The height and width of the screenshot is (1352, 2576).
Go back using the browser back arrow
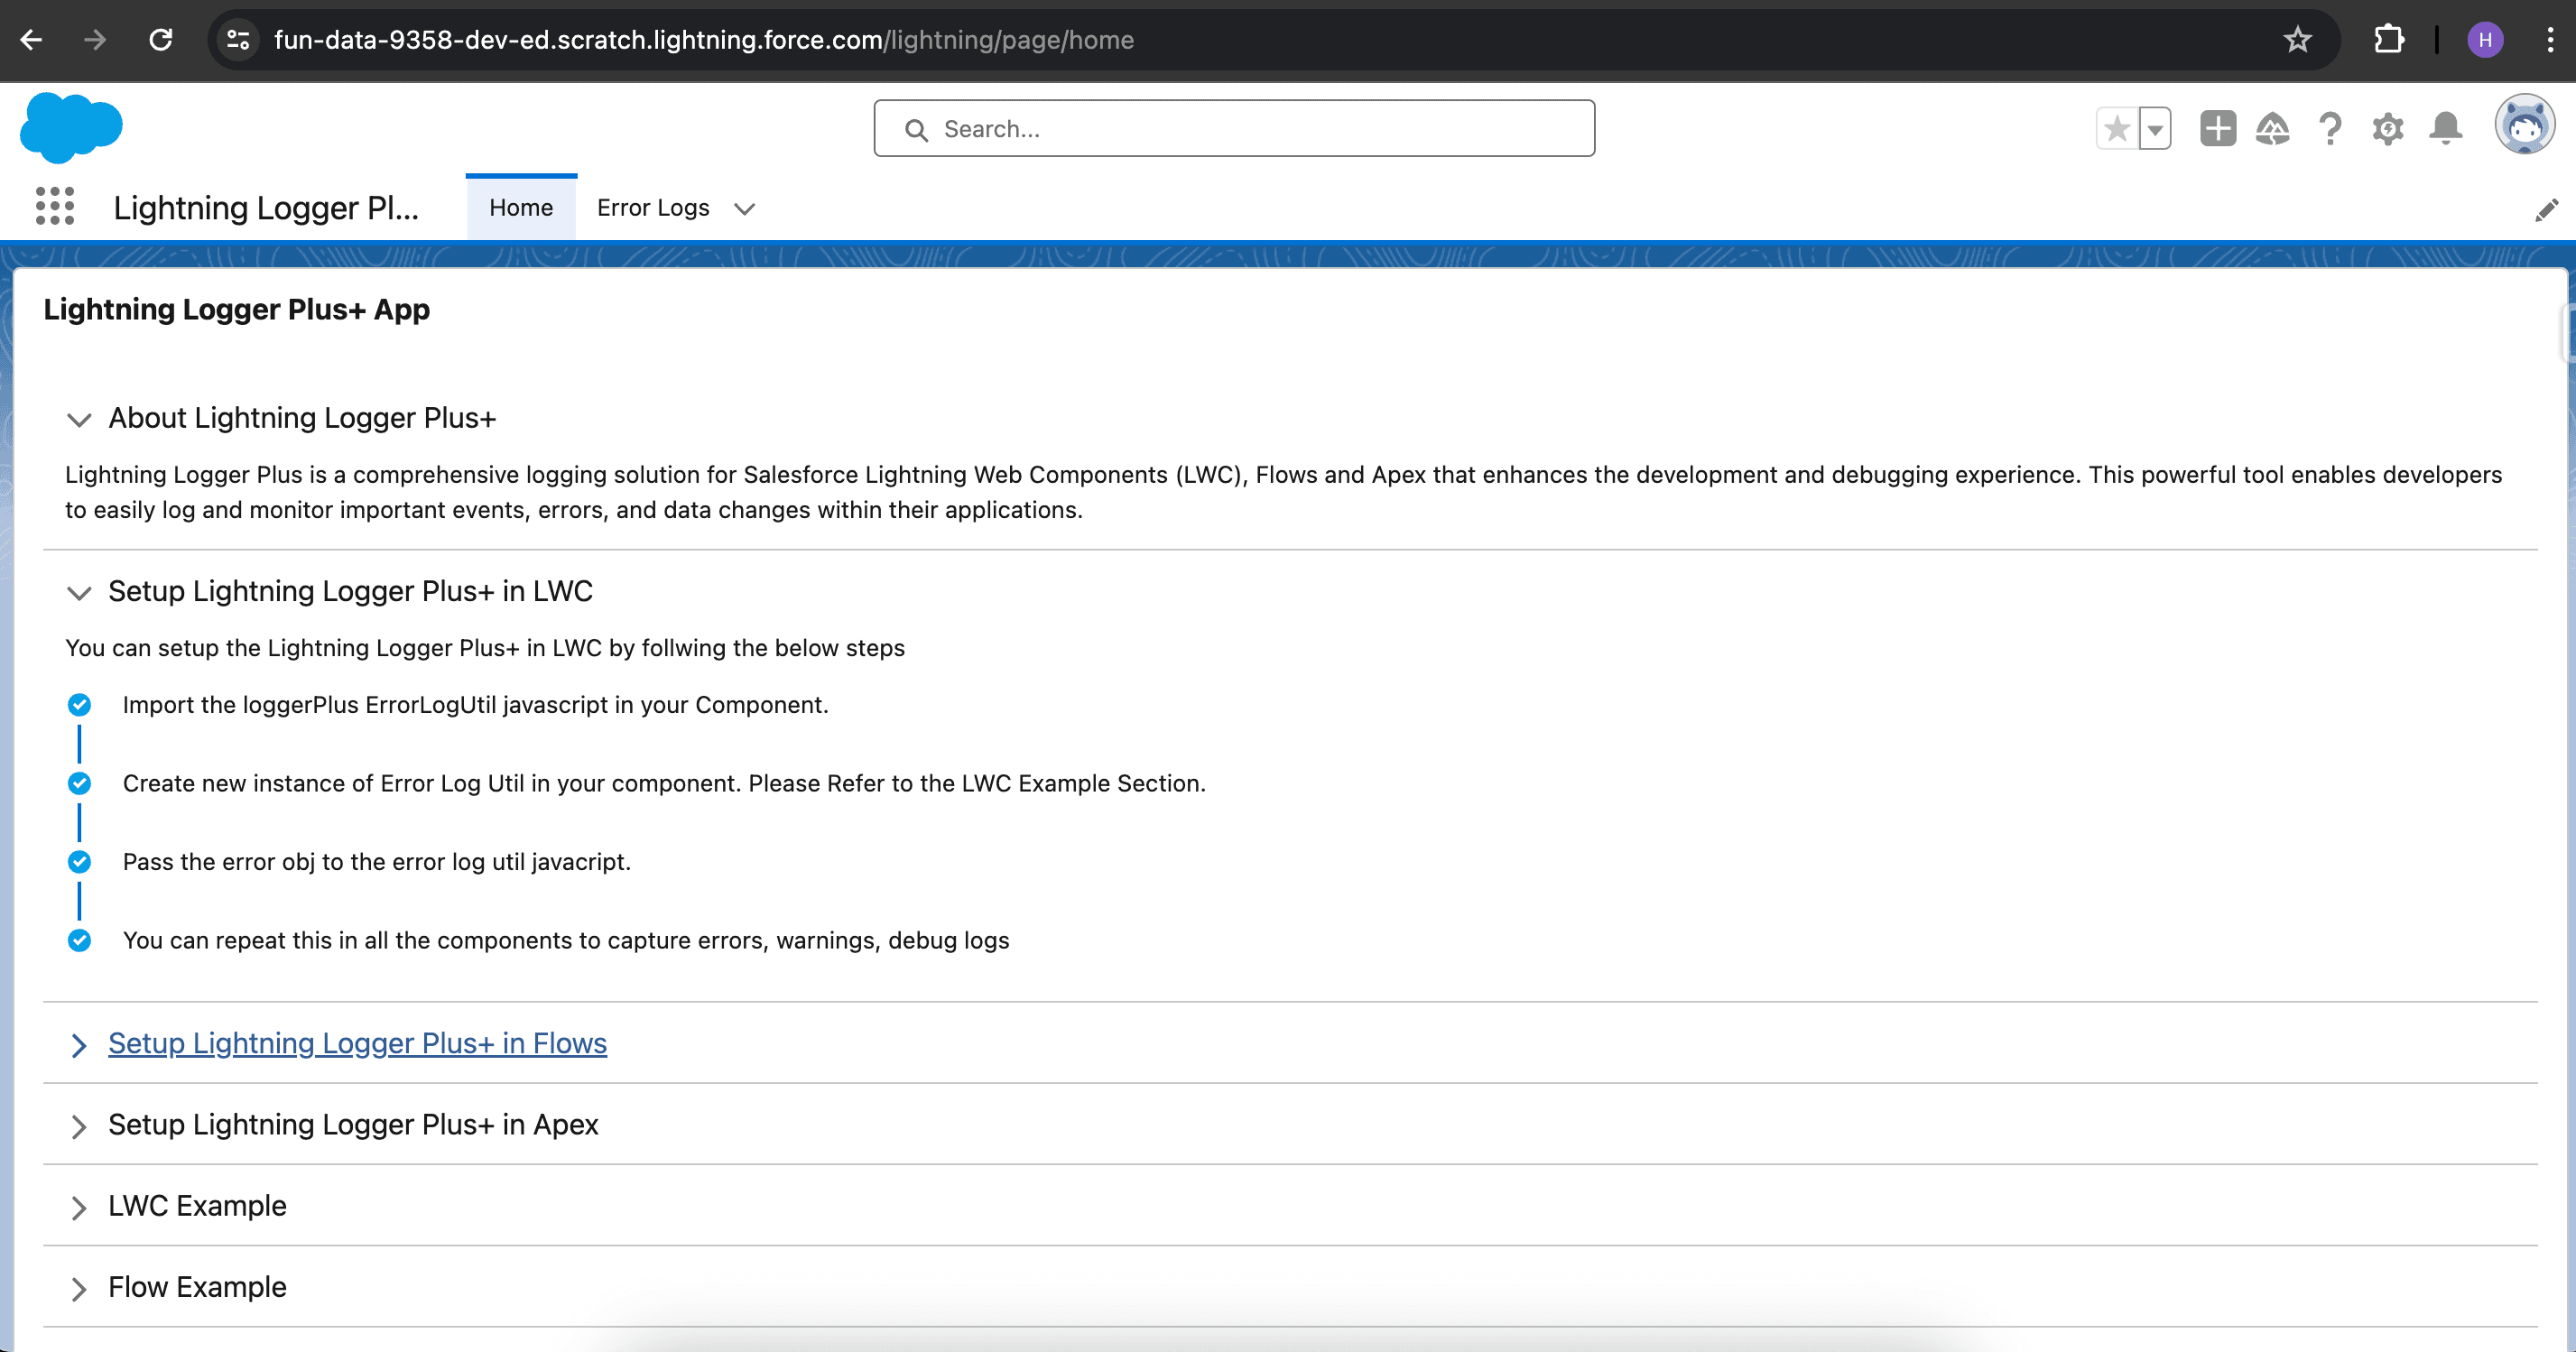[32, 40]
